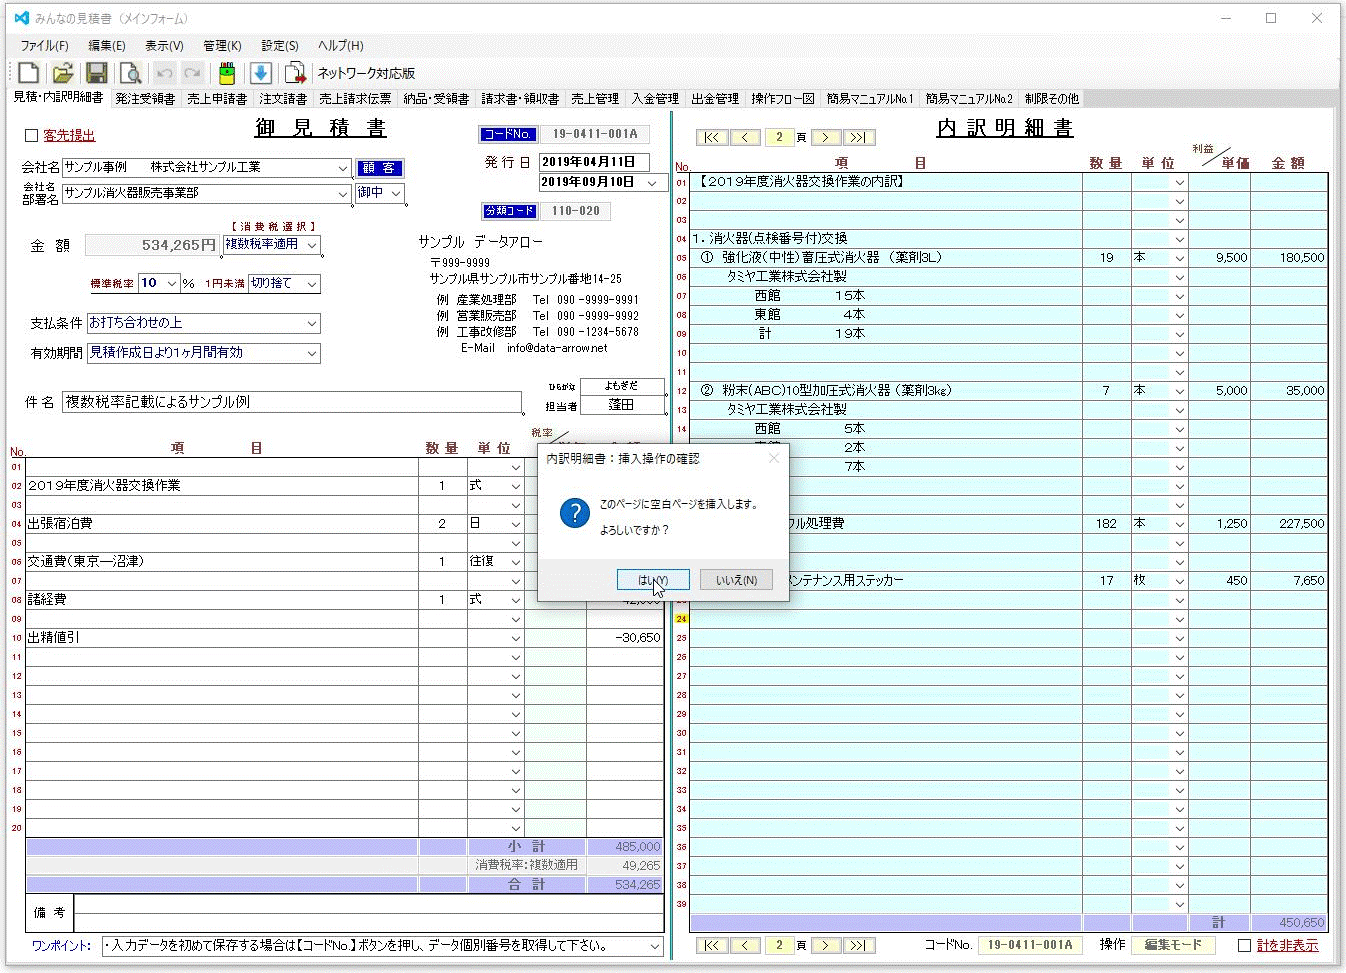Switch to the 売上申請書 tab
Image resolution: width=1346 pixels, height=973 pixels.
(217, 99)
